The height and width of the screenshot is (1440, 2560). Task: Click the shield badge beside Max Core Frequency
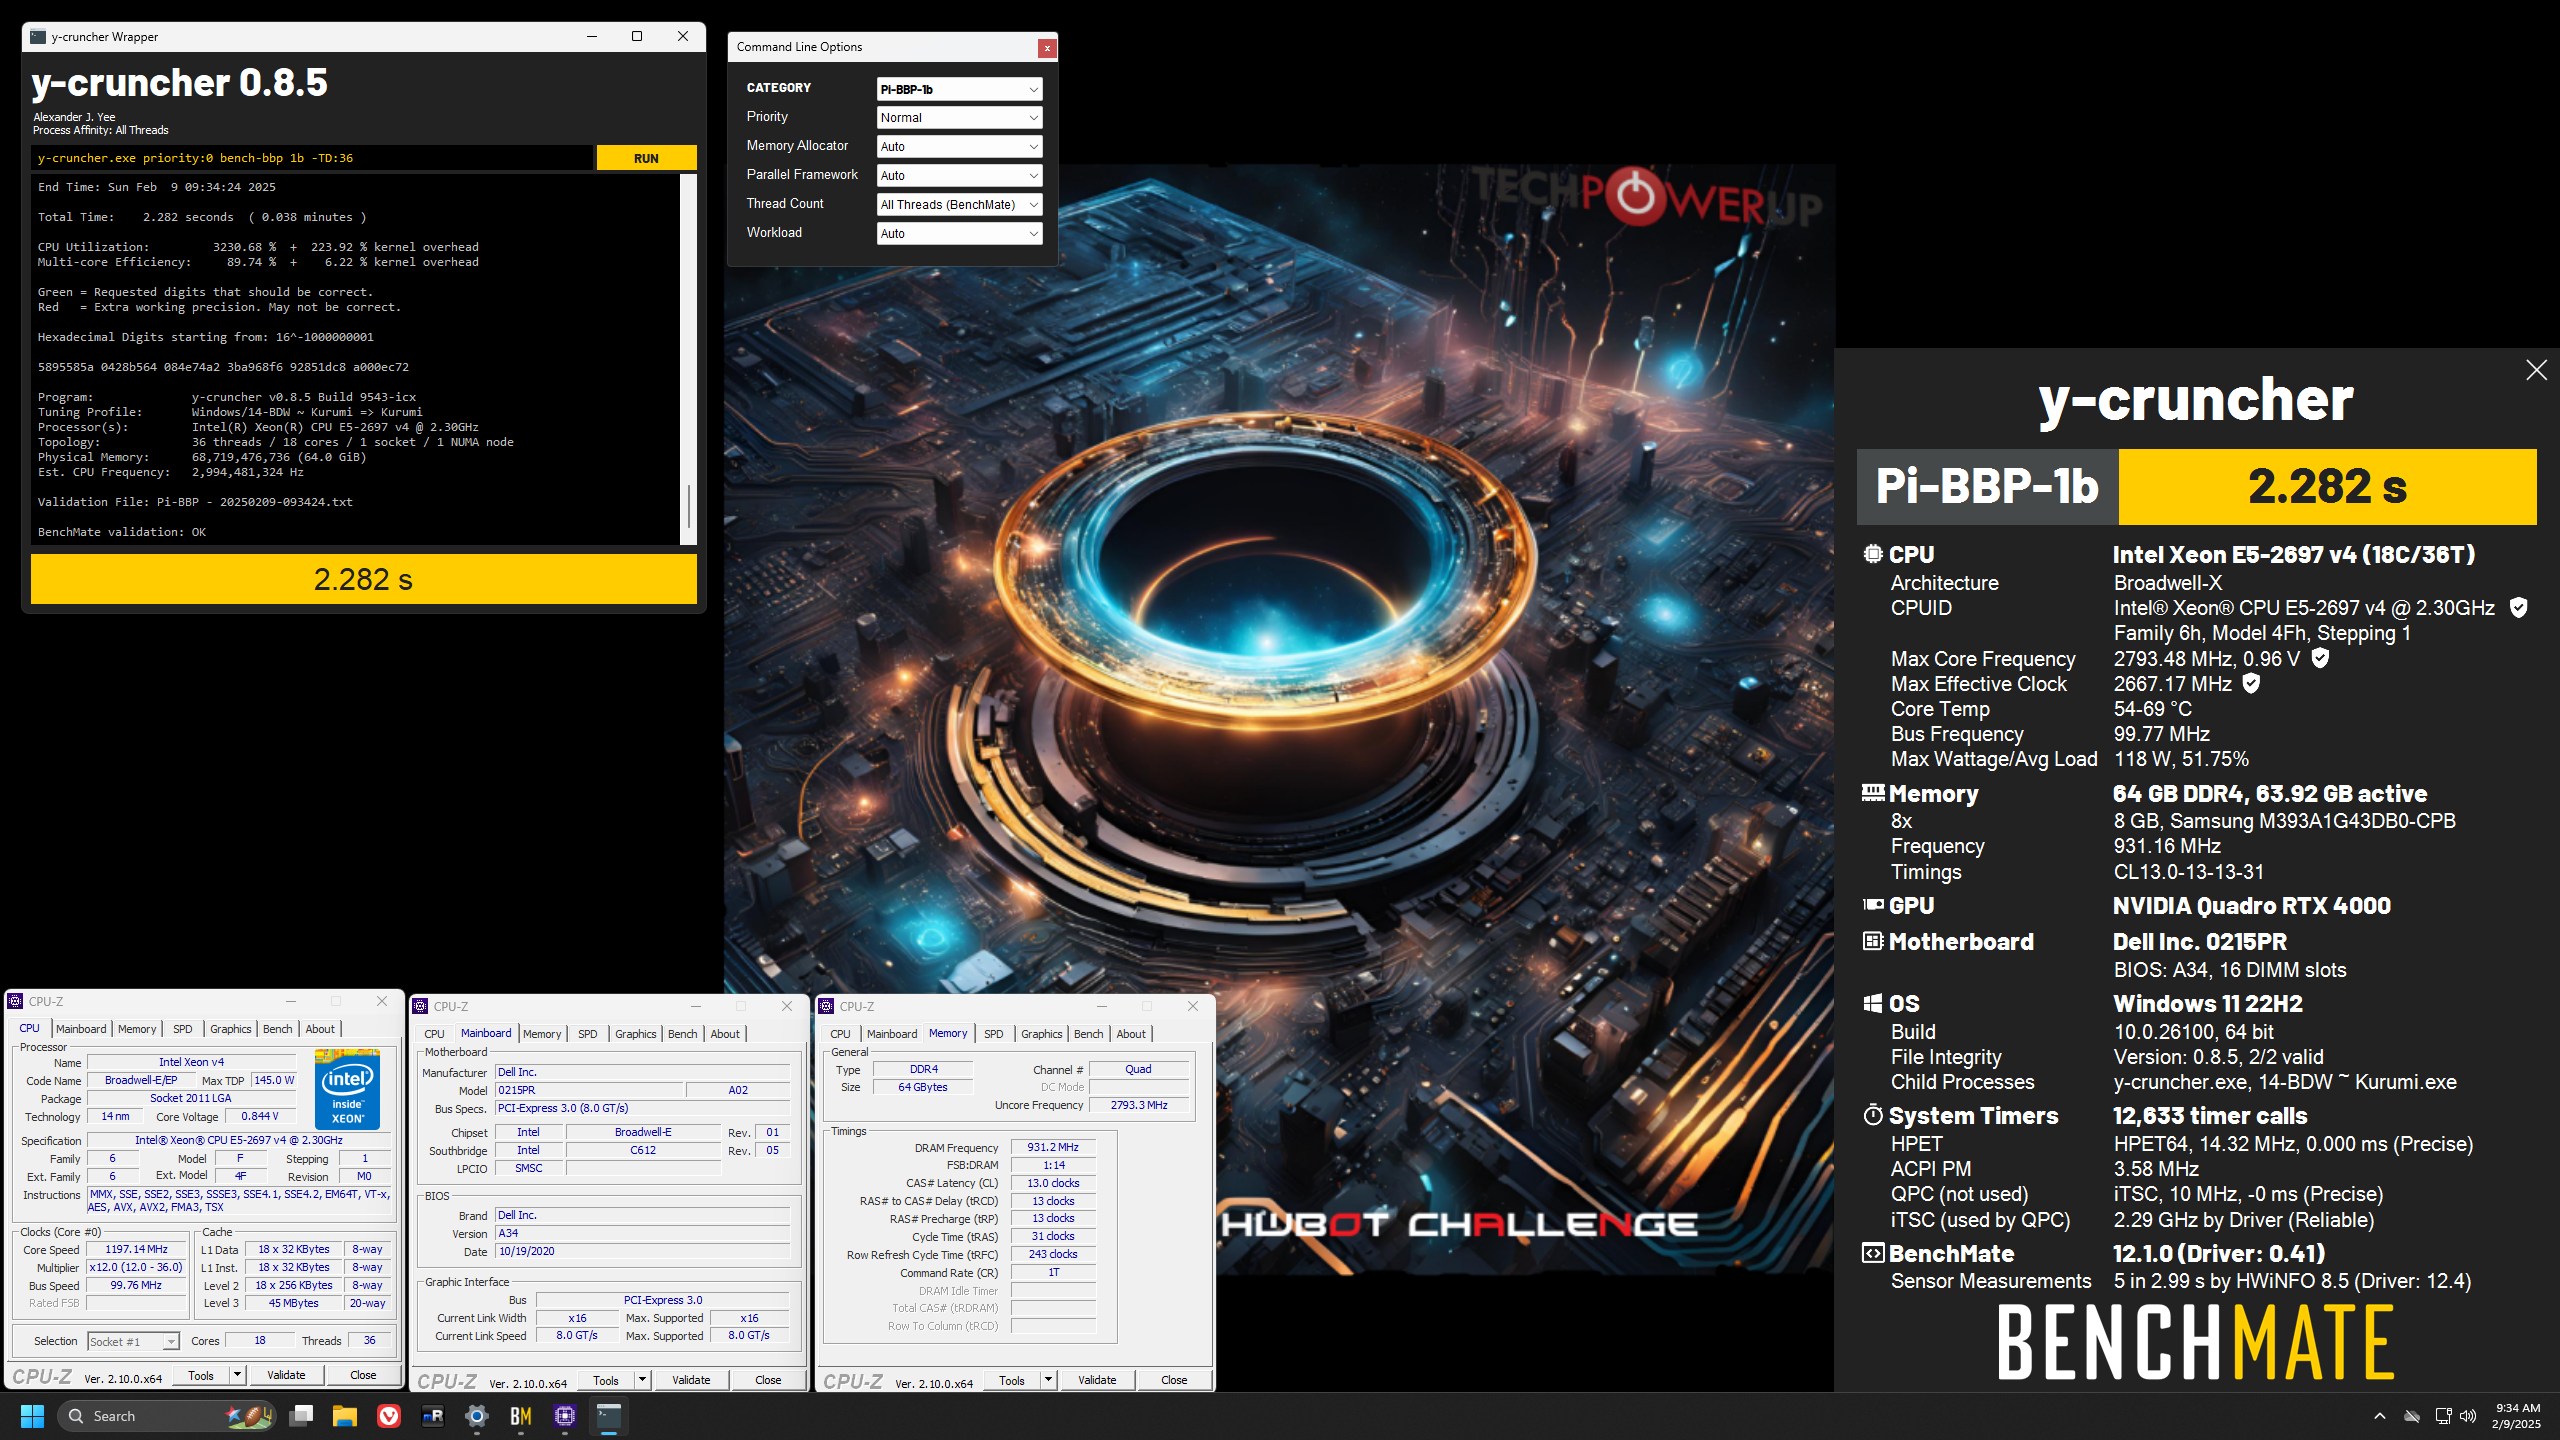tap(2320, 658)
